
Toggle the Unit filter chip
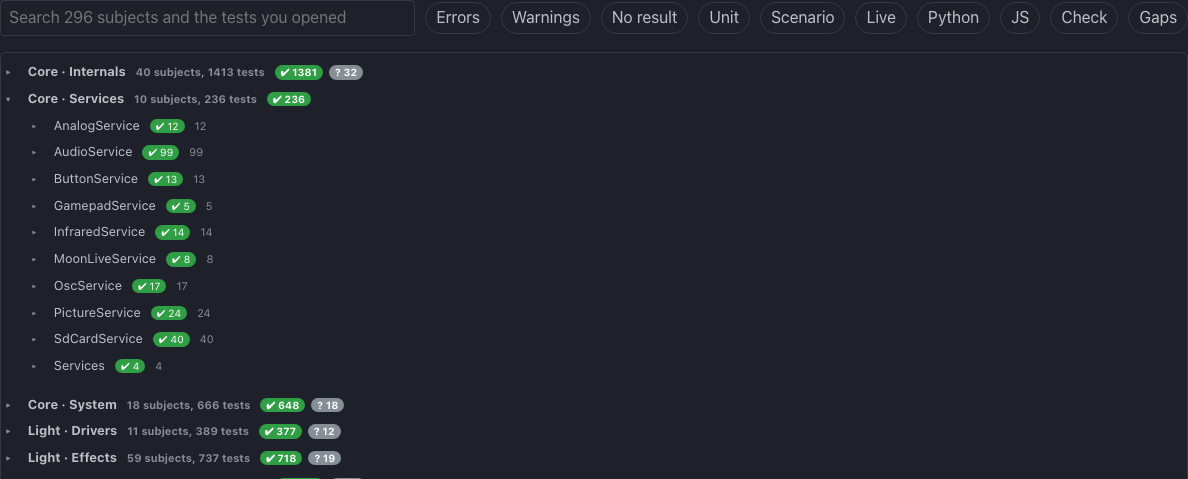pyautogui.click(x=724, y=17)
